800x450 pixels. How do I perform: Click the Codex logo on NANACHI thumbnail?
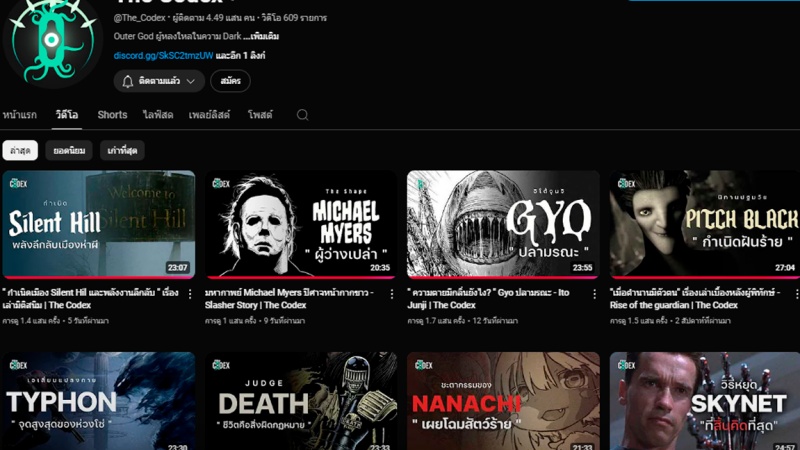[x=423, y=365]
